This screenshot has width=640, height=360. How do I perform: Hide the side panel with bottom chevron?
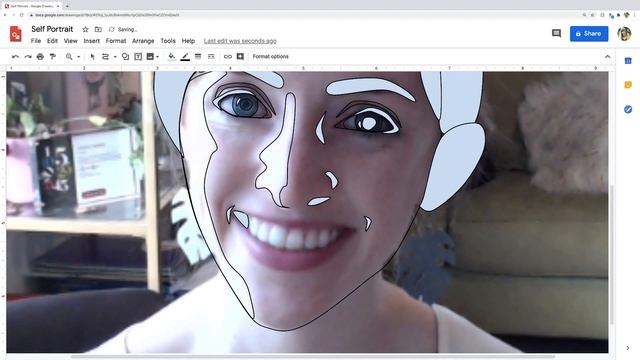pos(628,348)
